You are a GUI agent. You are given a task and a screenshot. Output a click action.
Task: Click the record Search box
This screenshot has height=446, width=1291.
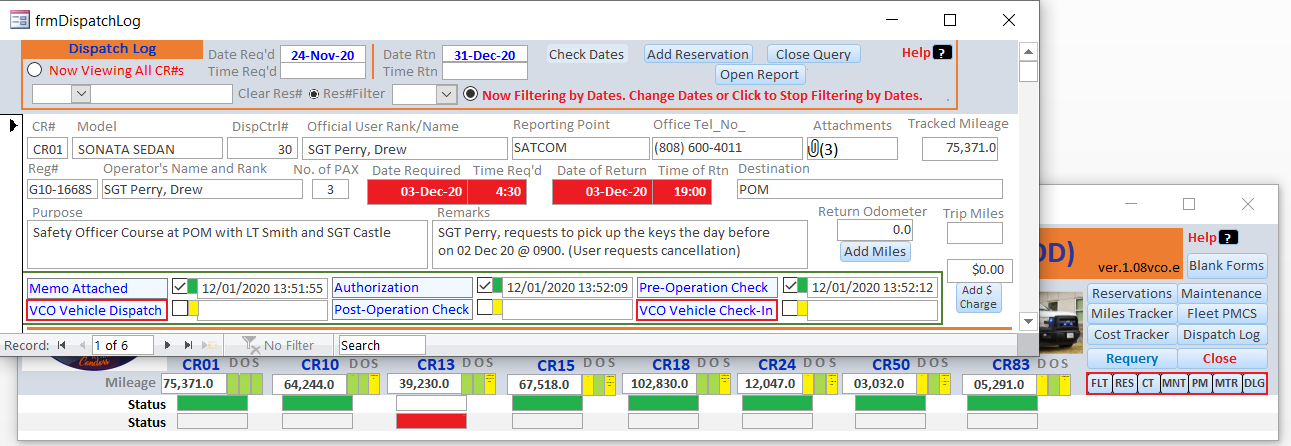click(382, 345)
